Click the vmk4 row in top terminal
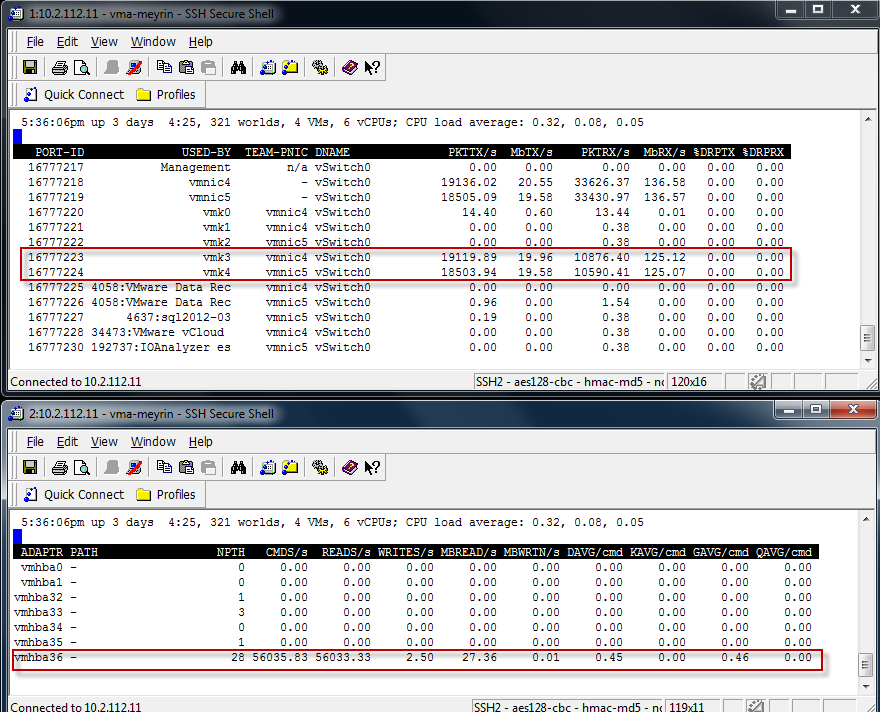 click(405, 273)
